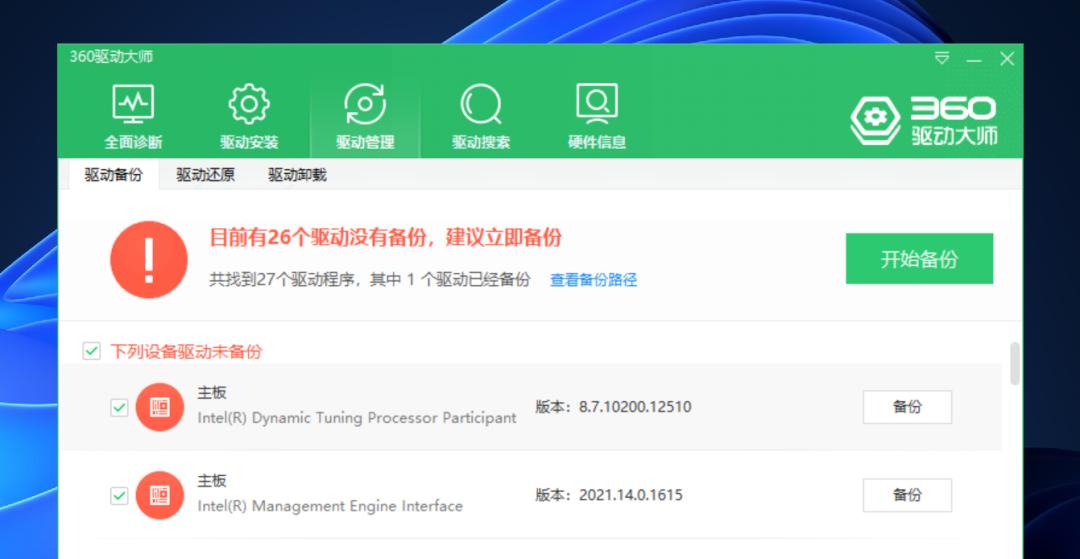Close the 360驱动大师 window
The image size is (1080, 559).
pyautogui.click(x=1007, y=59)
